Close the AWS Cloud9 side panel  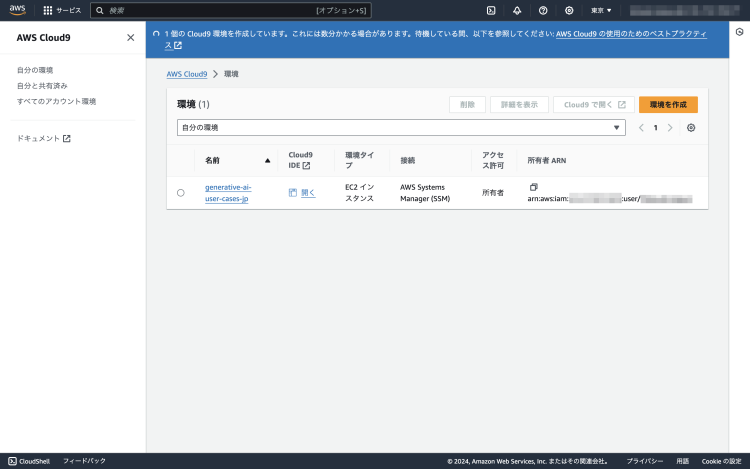(130, 37)
